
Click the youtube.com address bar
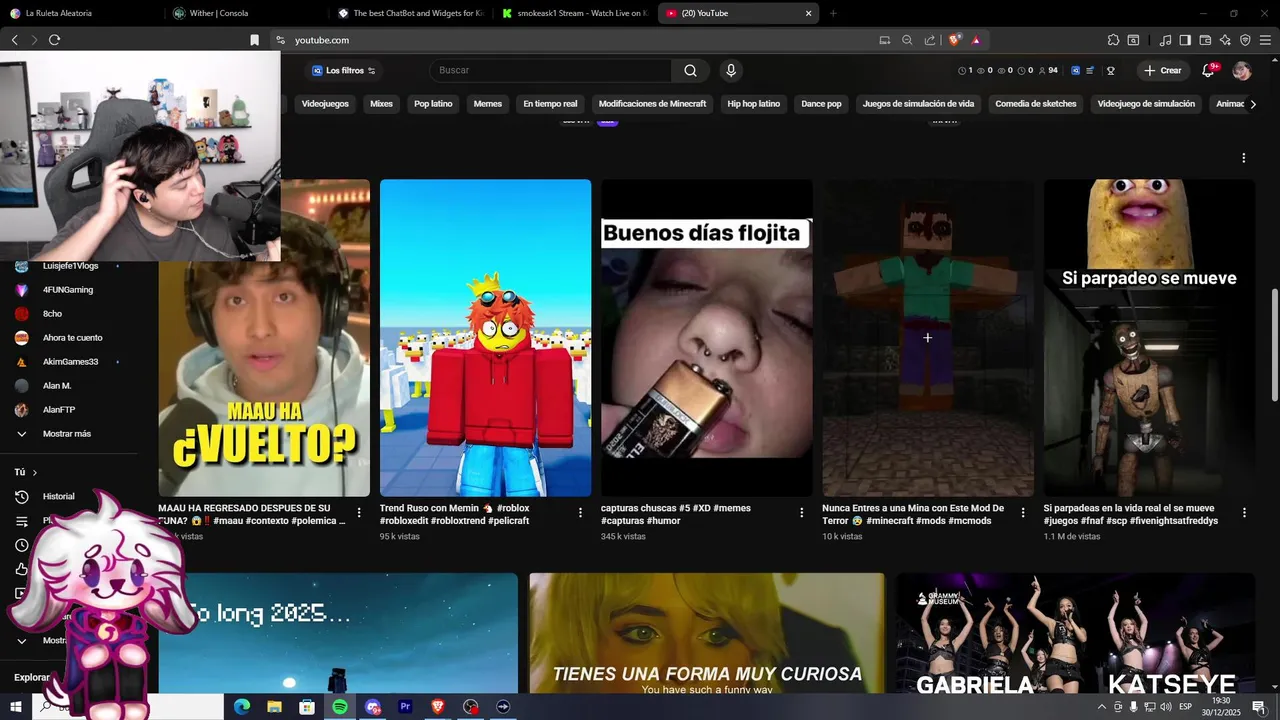point(570,40)
